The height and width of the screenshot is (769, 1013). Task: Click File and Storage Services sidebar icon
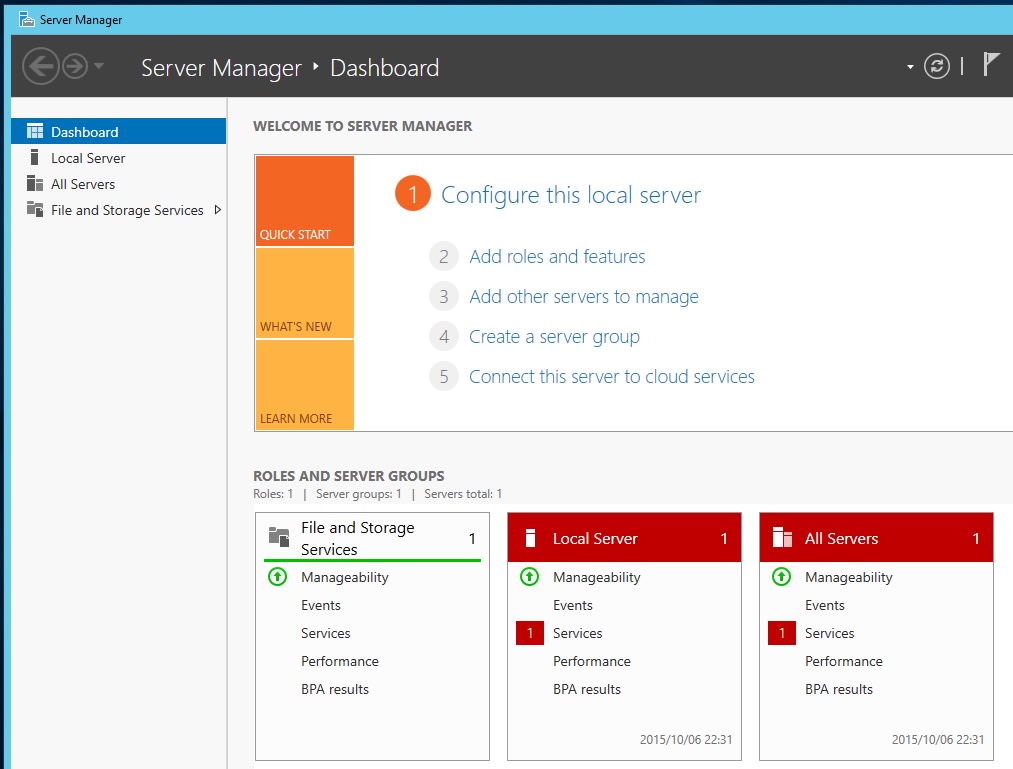[x=35, y=209]
